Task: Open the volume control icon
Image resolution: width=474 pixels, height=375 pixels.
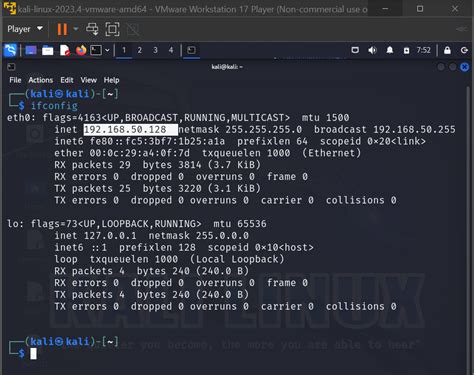Action: (372, 50)
